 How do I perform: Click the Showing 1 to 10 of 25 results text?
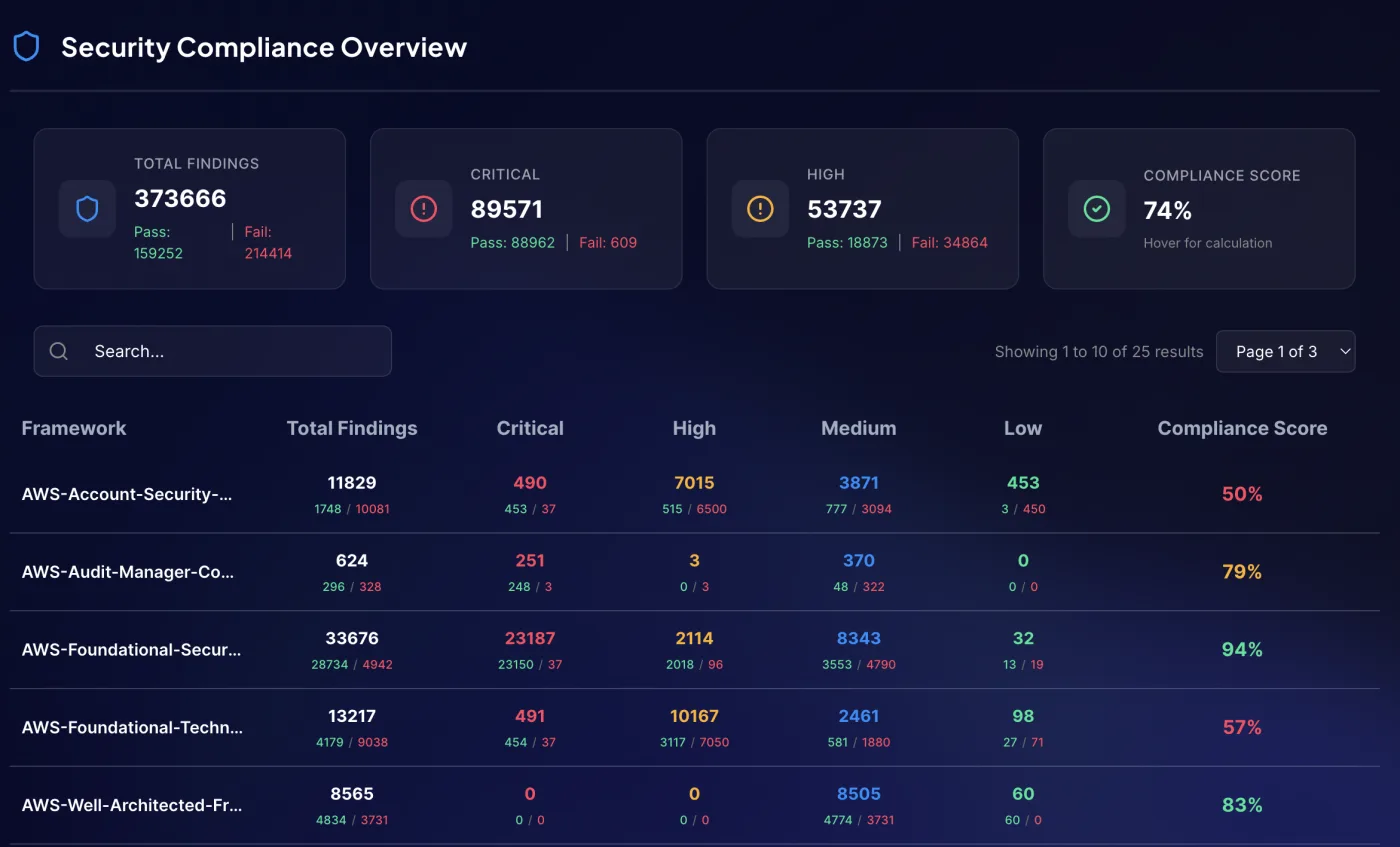pyautogui.click(x=1099, y=352)
